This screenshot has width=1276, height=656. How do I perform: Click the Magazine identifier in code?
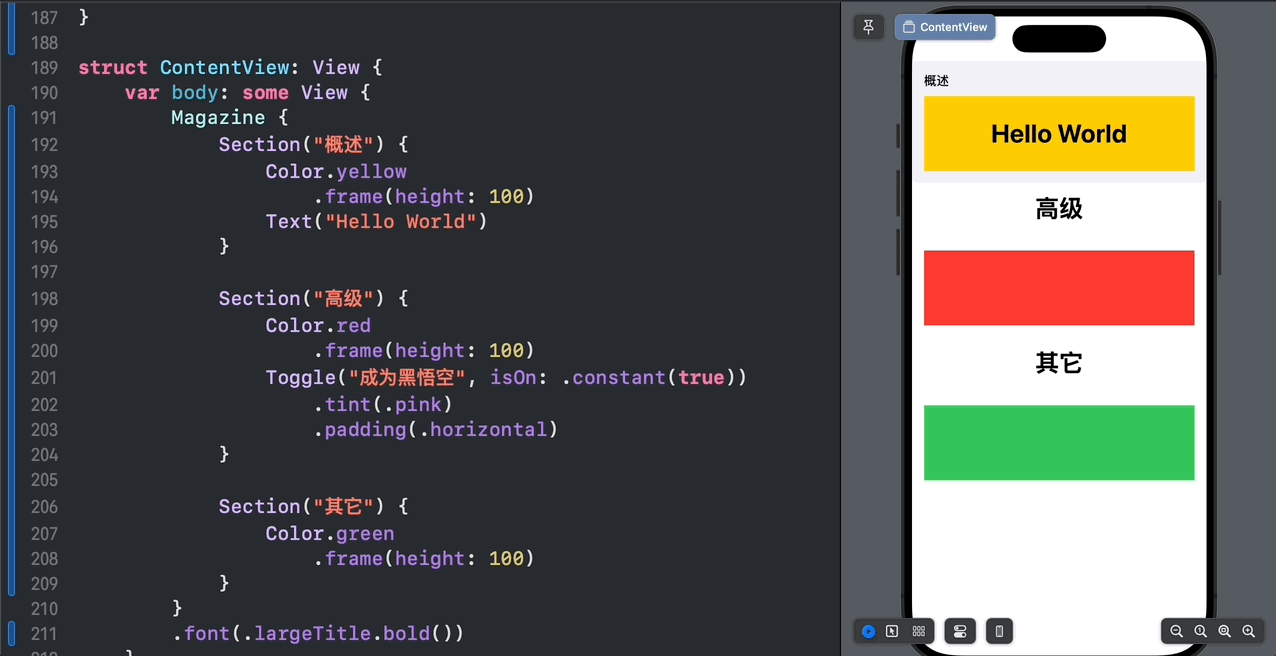click(x=217, y=118)
